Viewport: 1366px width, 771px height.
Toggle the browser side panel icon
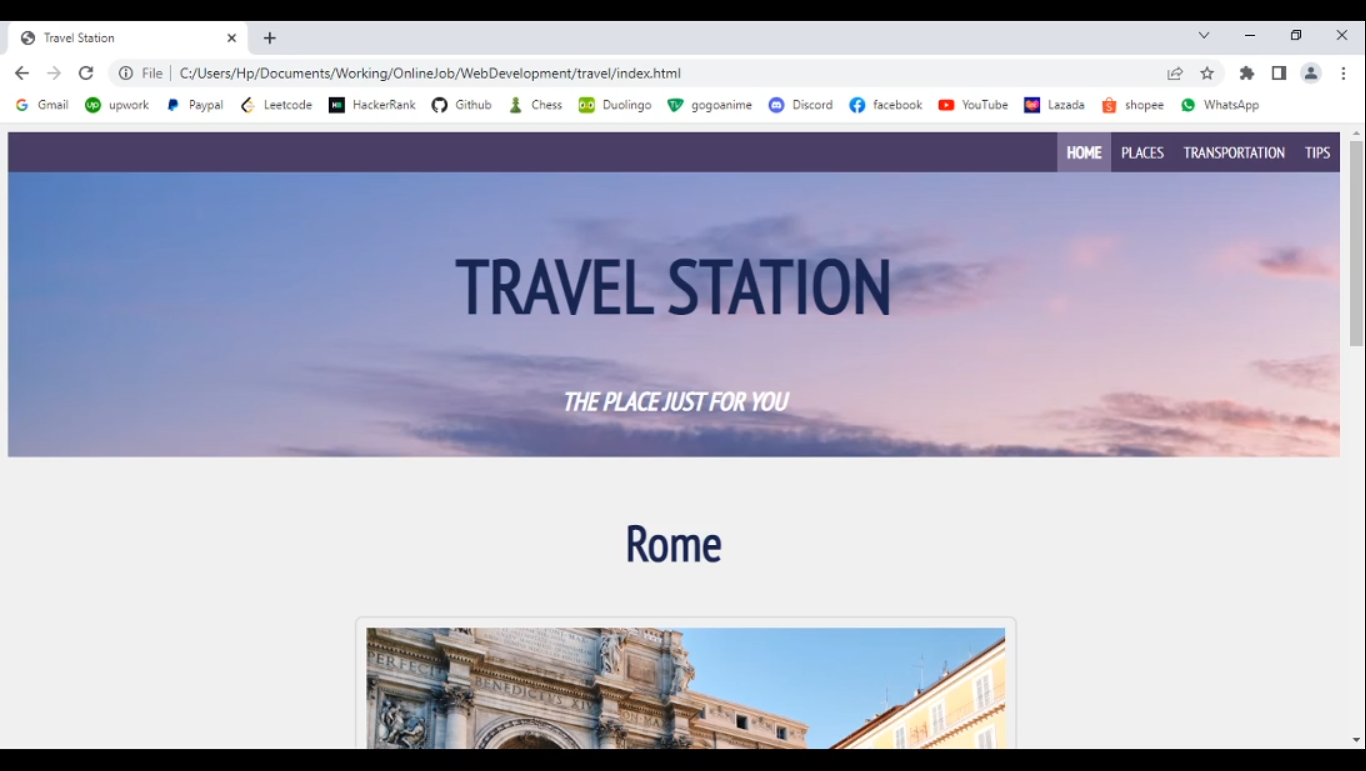click(x=1279, y=73)
